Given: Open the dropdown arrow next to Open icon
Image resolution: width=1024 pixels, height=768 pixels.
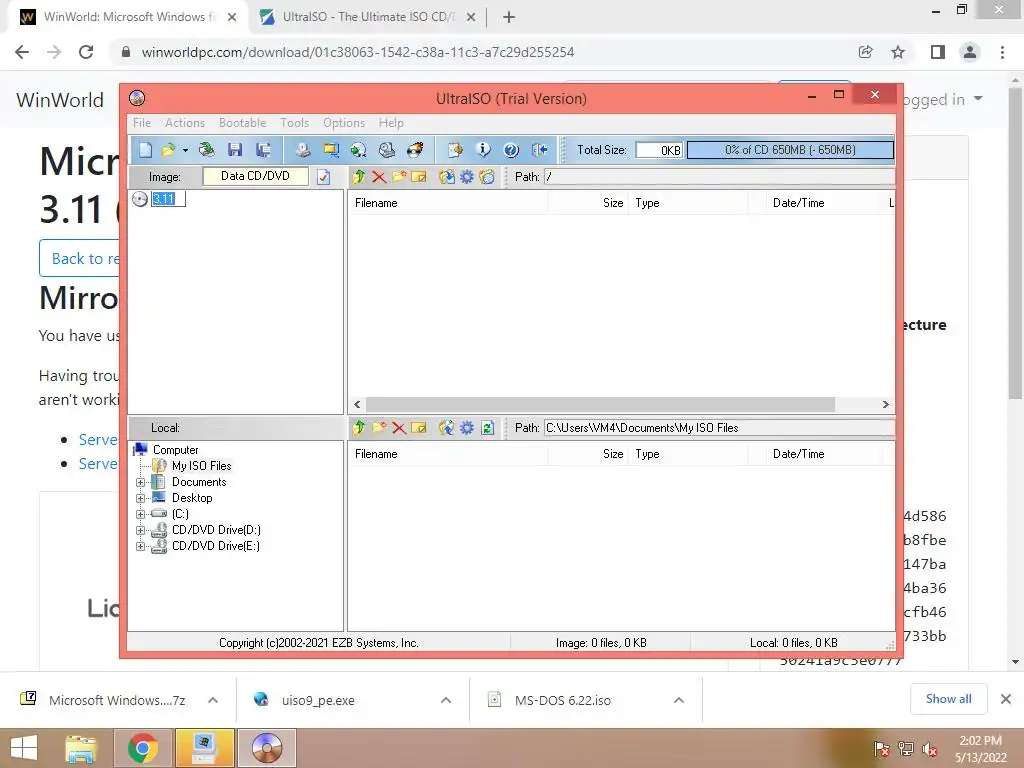Looking at the screenshot, I should (x=185, y=151).
